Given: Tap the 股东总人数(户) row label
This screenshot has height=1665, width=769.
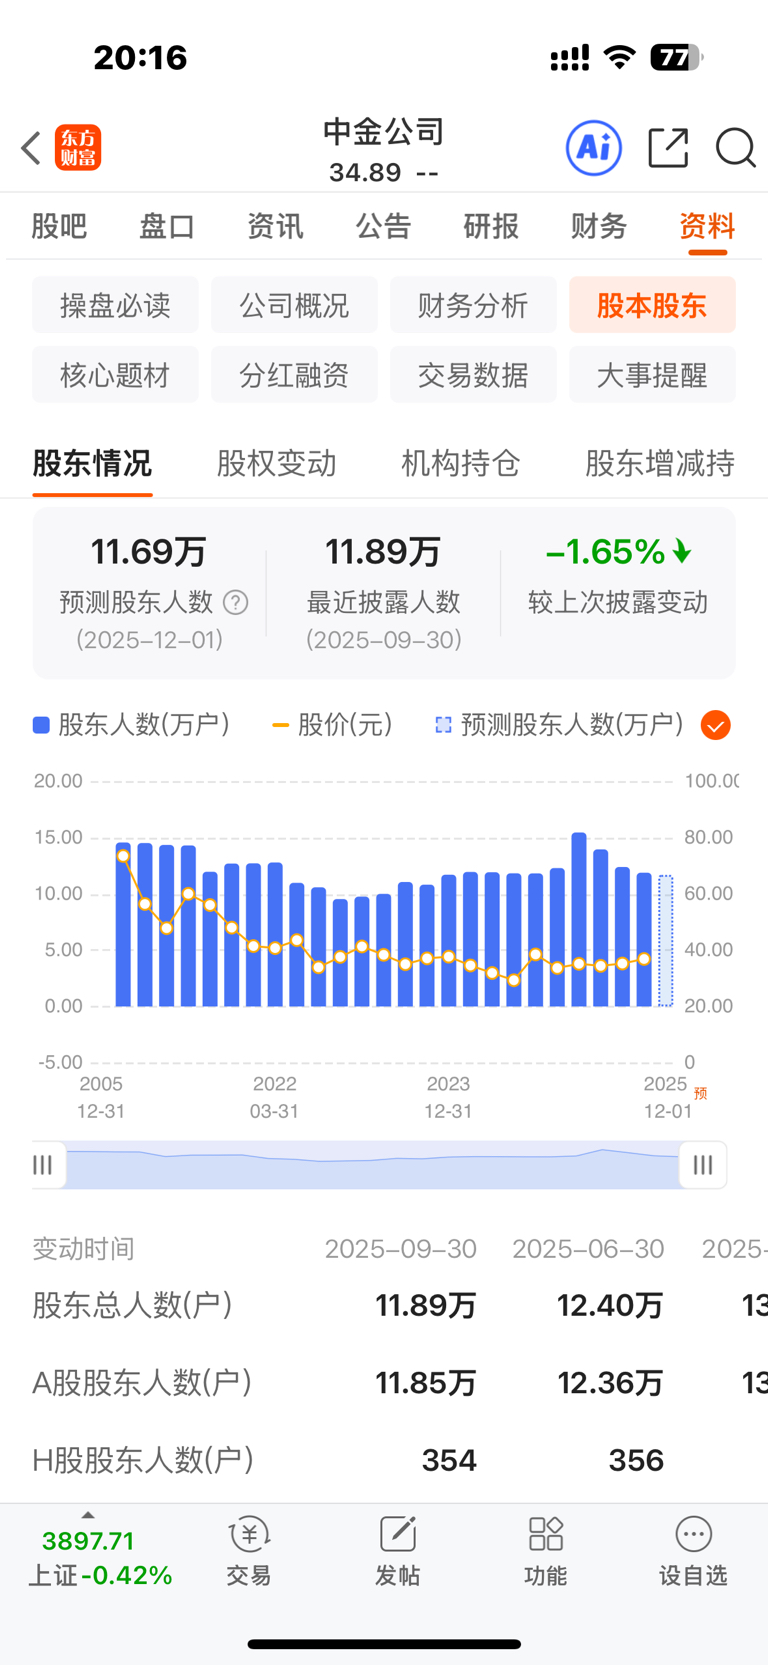Looking at the screenshot, I should pyautogui.click(x=132, y=1306).
